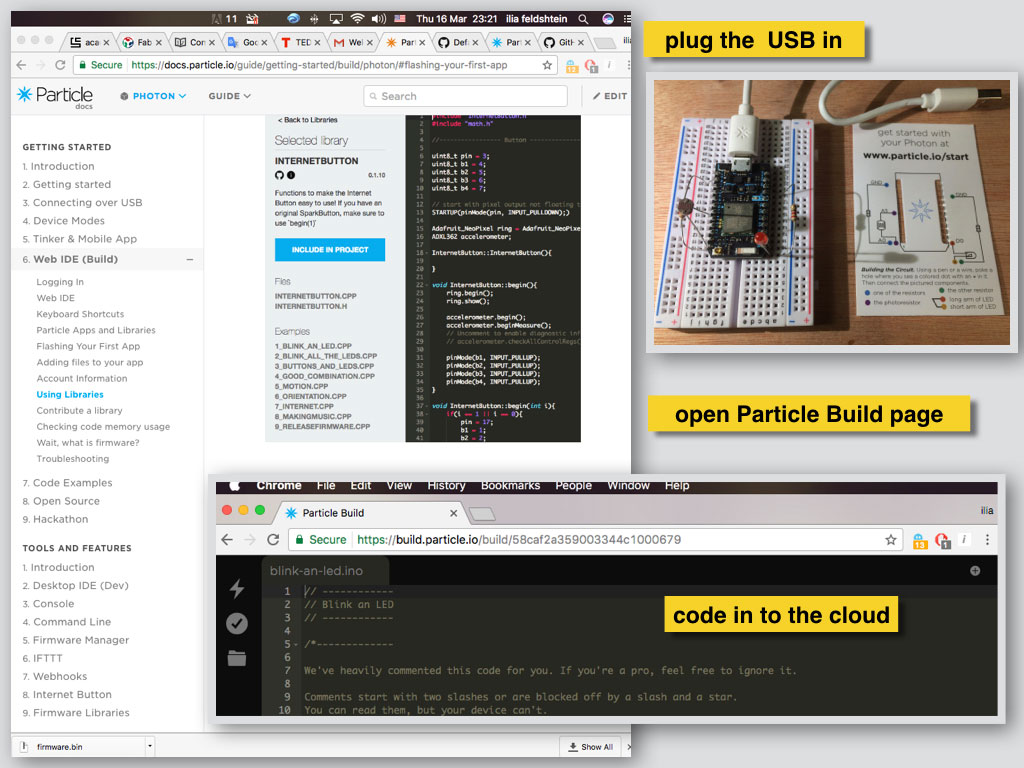Open Connecting over USB in sidebar
Screen dimensions: 1024x768
coord(88,202)
